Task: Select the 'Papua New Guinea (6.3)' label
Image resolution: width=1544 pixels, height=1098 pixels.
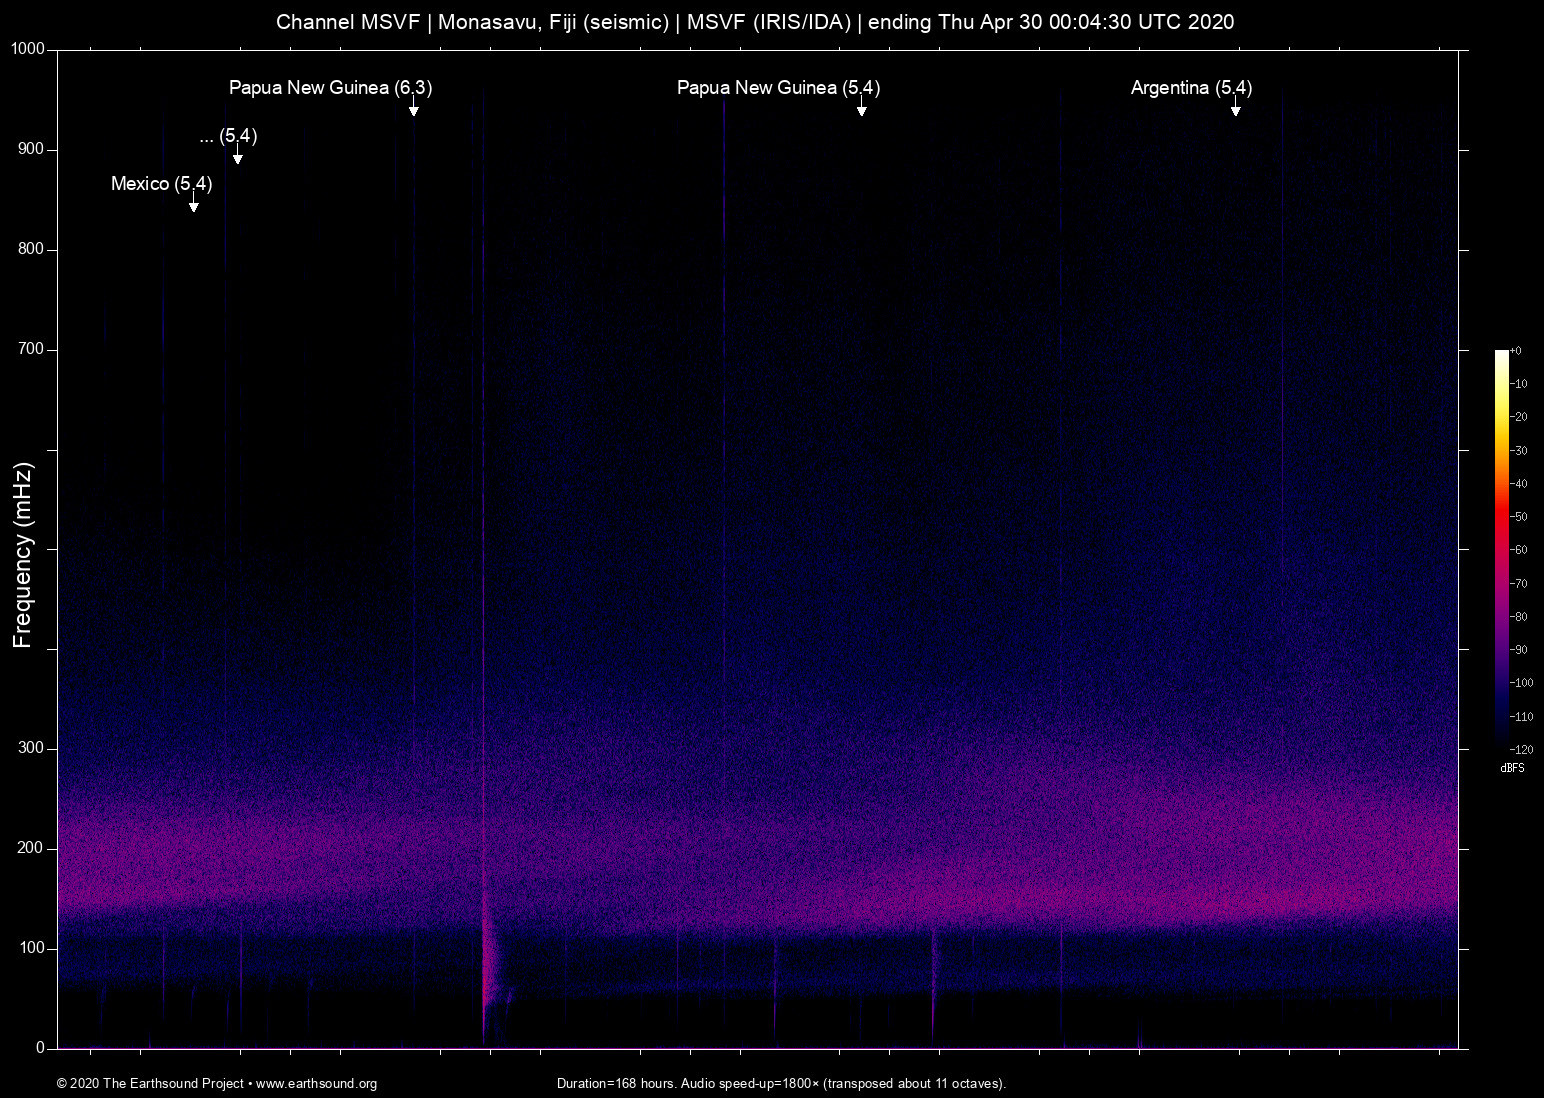Action: tap(331, 88)
